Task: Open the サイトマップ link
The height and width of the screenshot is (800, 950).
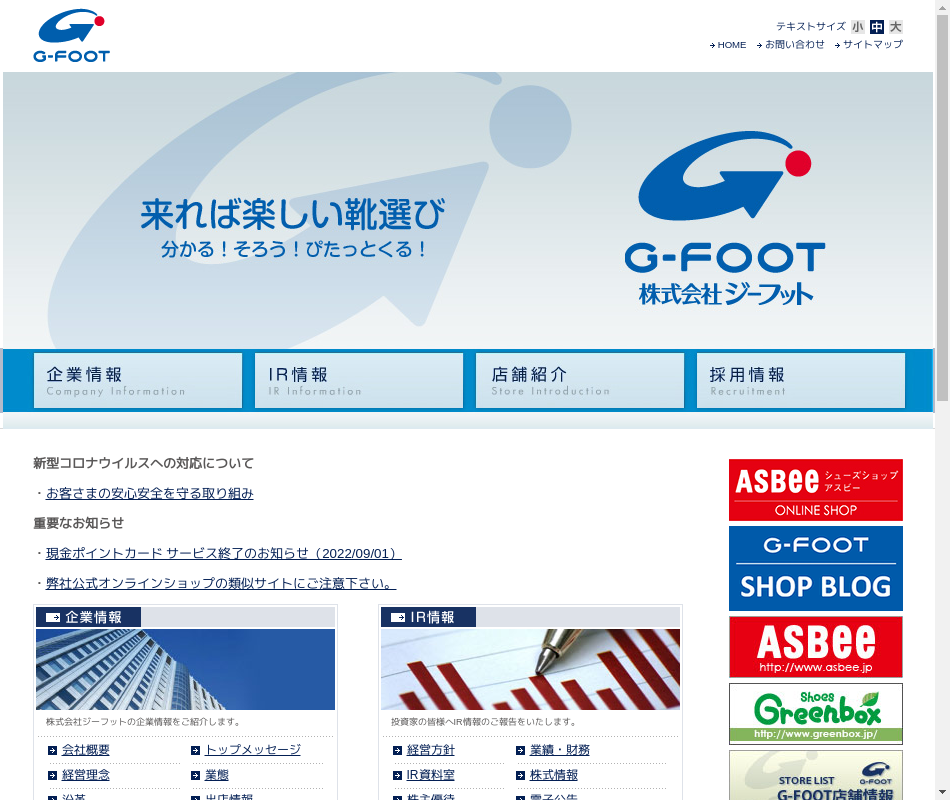Action: pyautogui.click(x=872, y=45)
